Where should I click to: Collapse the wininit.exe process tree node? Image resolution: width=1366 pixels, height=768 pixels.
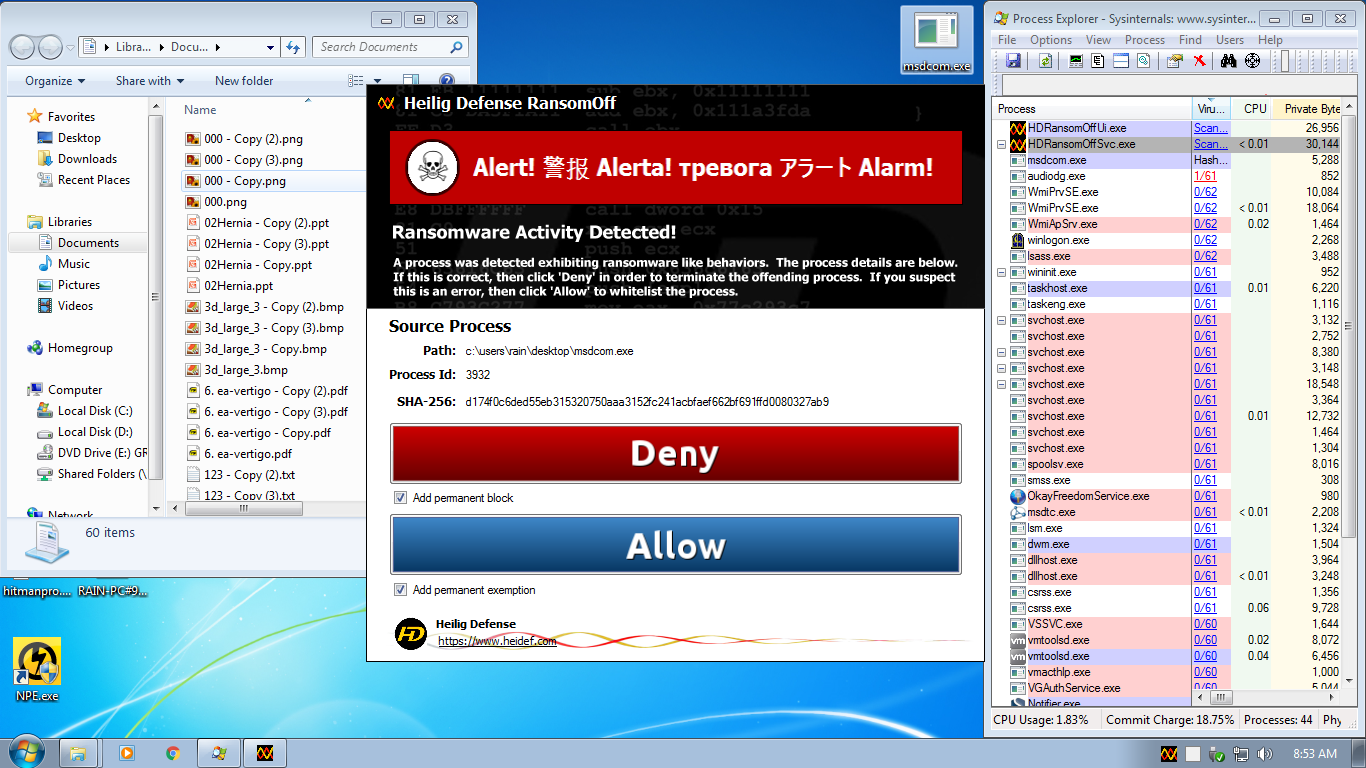point(1002,272)
